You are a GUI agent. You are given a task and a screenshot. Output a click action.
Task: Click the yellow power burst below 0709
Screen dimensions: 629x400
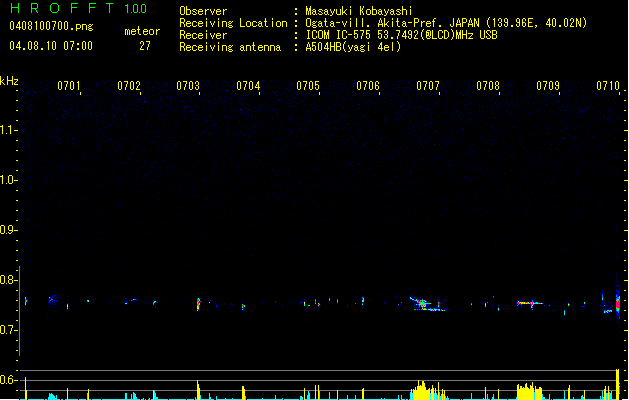530,391
